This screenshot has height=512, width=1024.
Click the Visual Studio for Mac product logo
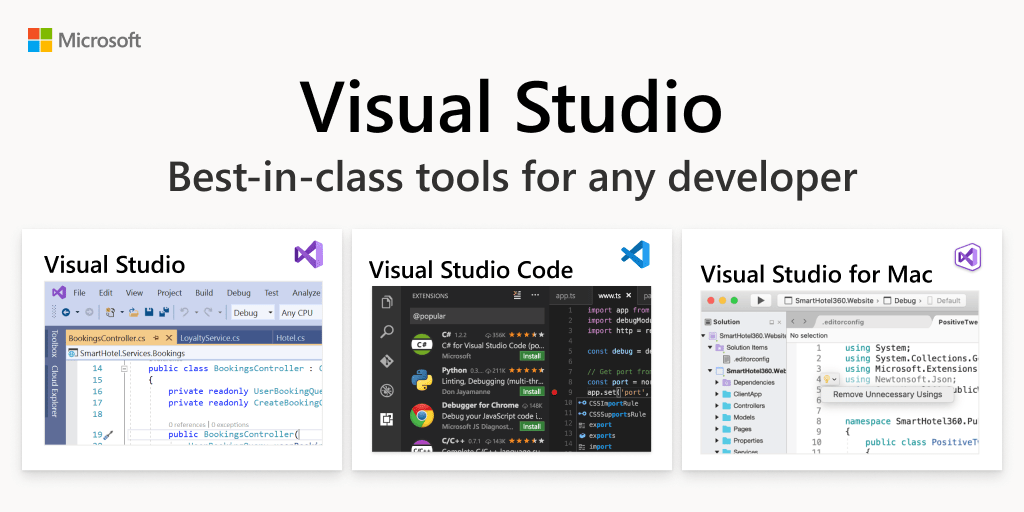point(968,257)
